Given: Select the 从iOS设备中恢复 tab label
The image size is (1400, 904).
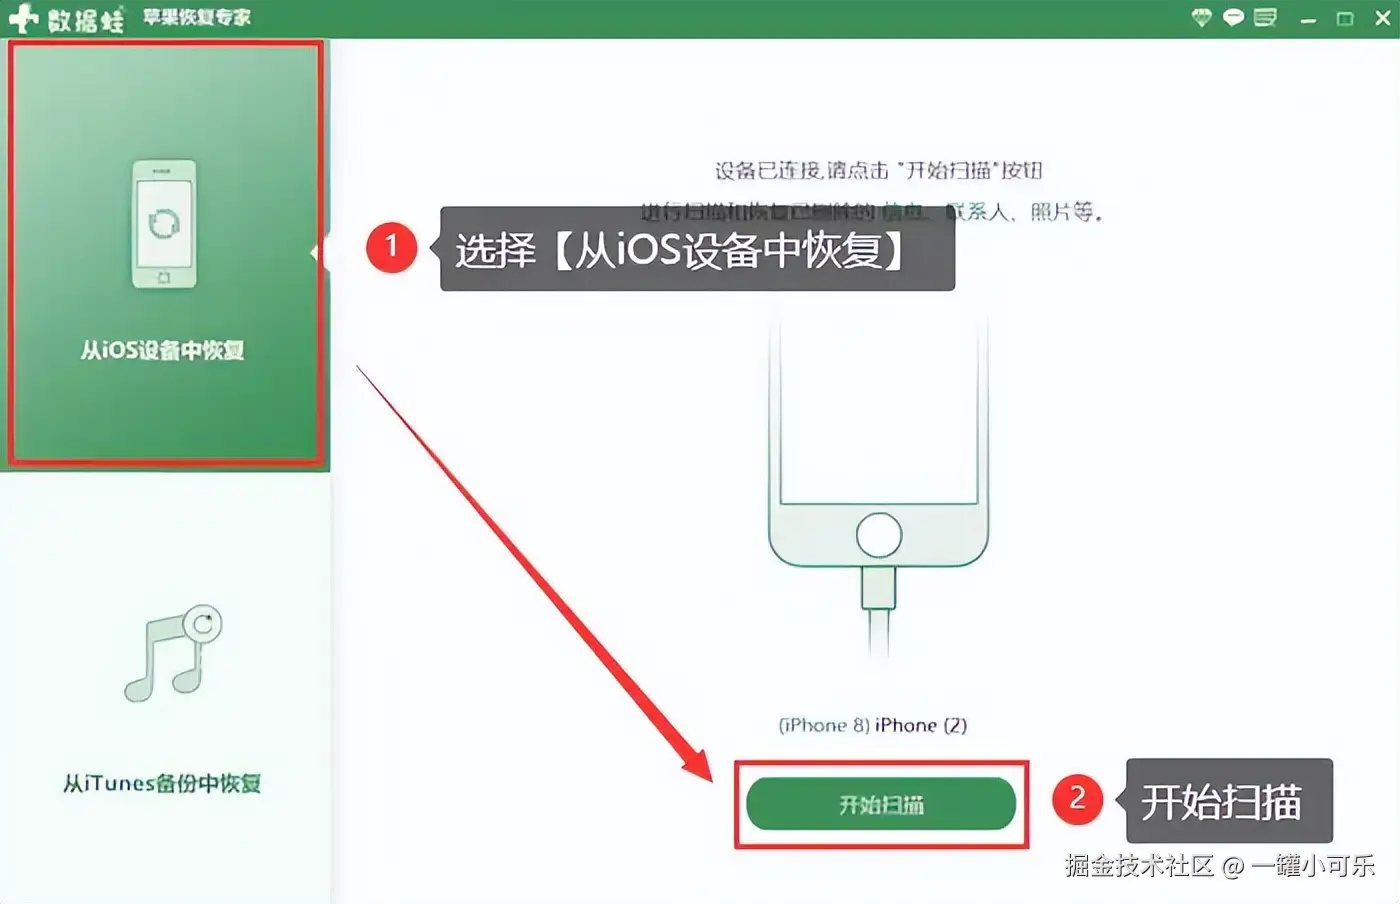Looking at the screenshot, I should [x=163, y=350].
